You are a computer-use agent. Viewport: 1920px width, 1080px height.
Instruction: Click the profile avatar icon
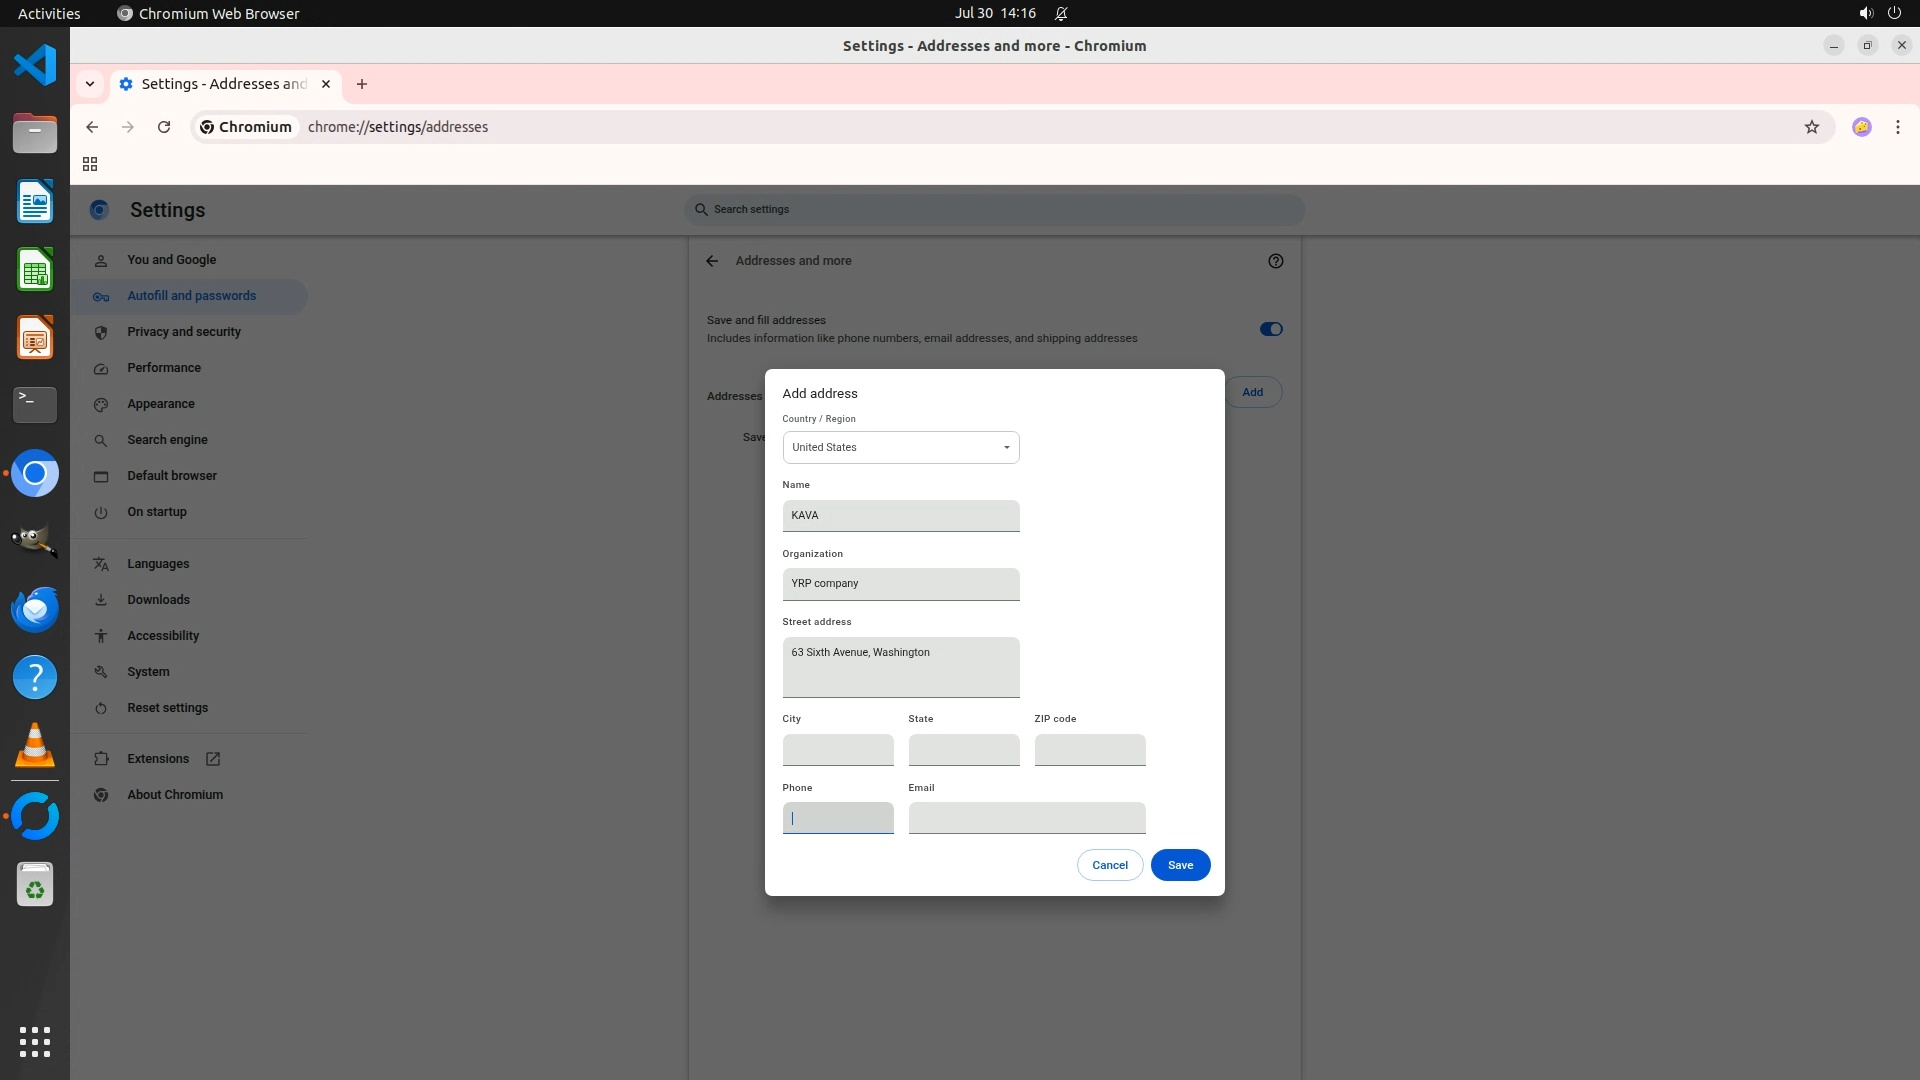pyautogui.click(x=1861, y=127)
